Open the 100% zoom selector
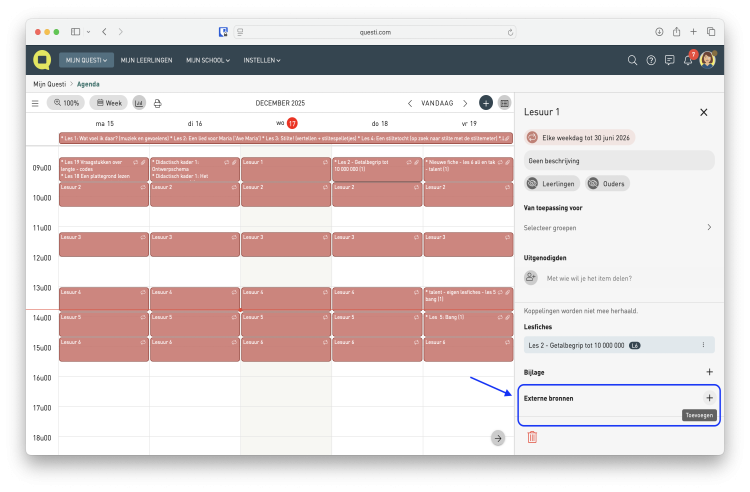Screen dimensions: 750x492 click(66, 103)
